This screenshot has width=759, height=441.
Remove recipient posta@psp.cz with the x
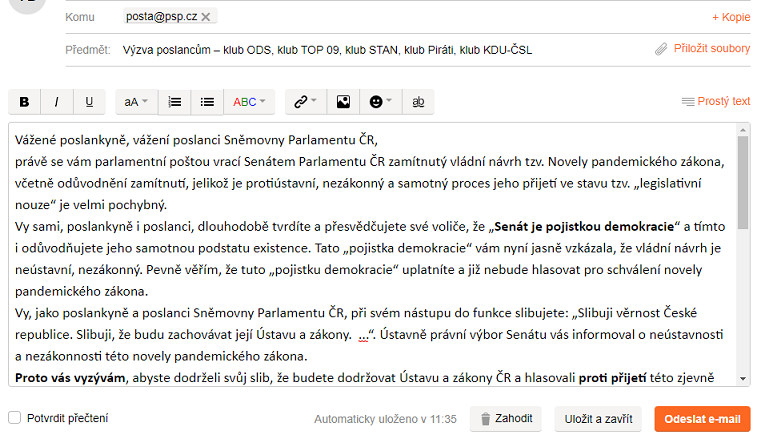pos(206,17)
